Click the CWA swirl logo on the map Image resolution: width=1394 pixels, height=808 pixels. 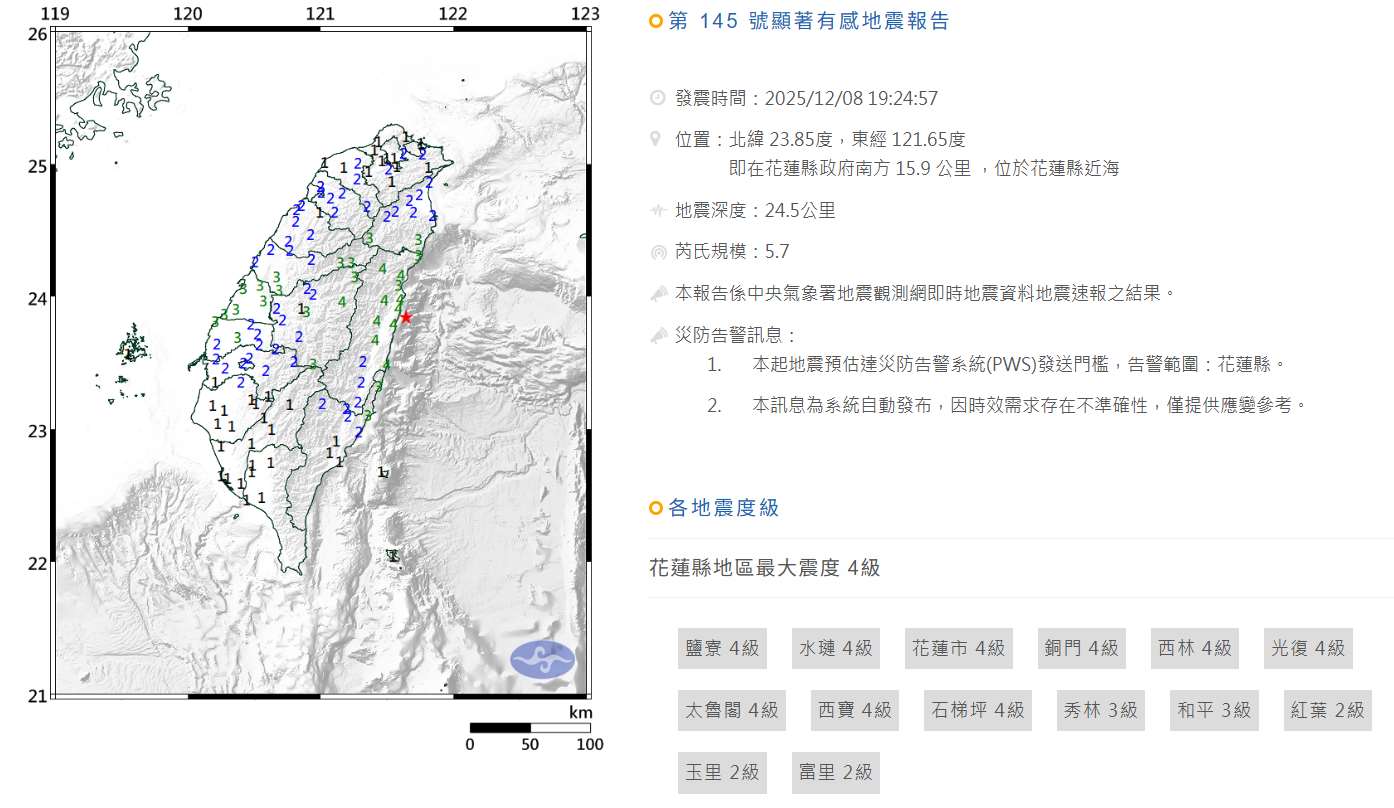point(541,658)
